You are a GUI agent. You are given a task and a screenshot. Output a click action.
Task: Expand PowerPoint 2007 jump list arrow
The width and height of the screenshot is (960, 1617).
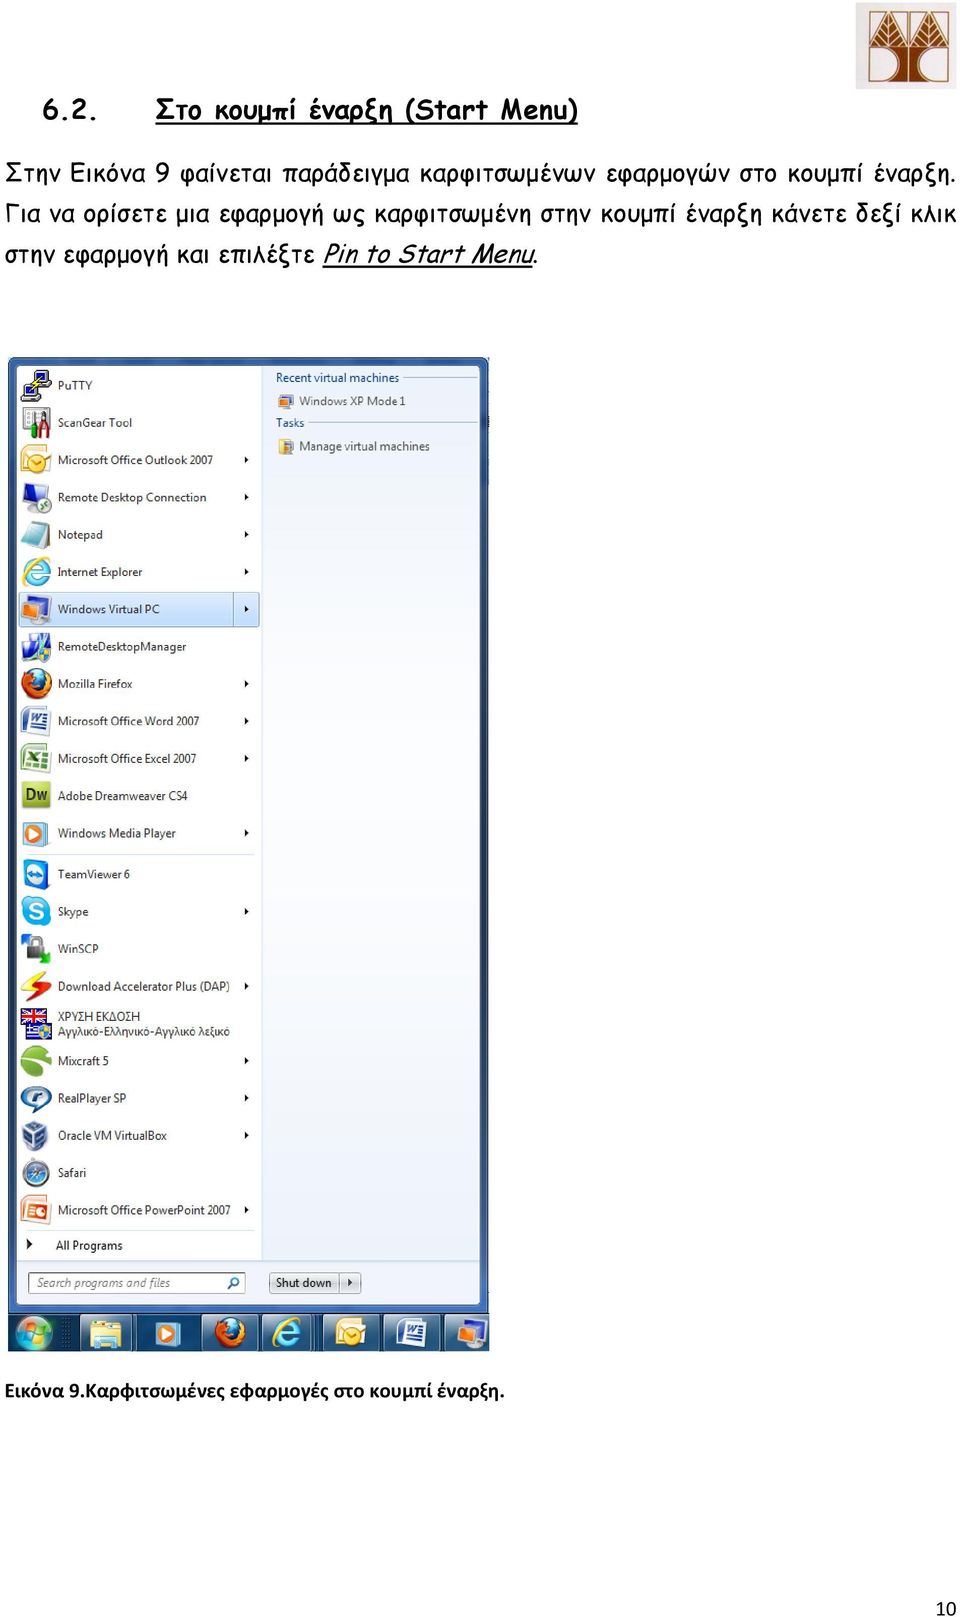[x=246, y=1210]
